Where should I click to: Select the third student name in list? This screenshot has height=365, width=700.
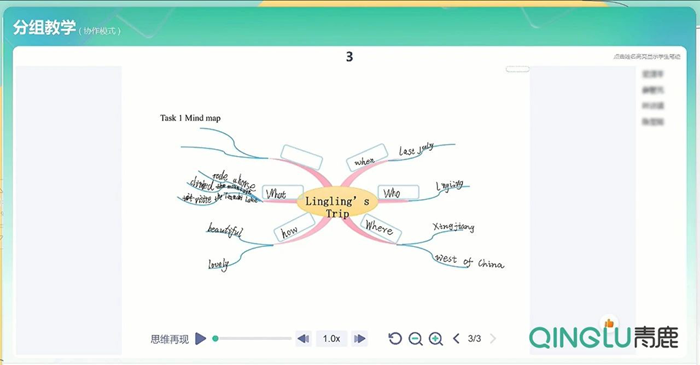[653, 106]
